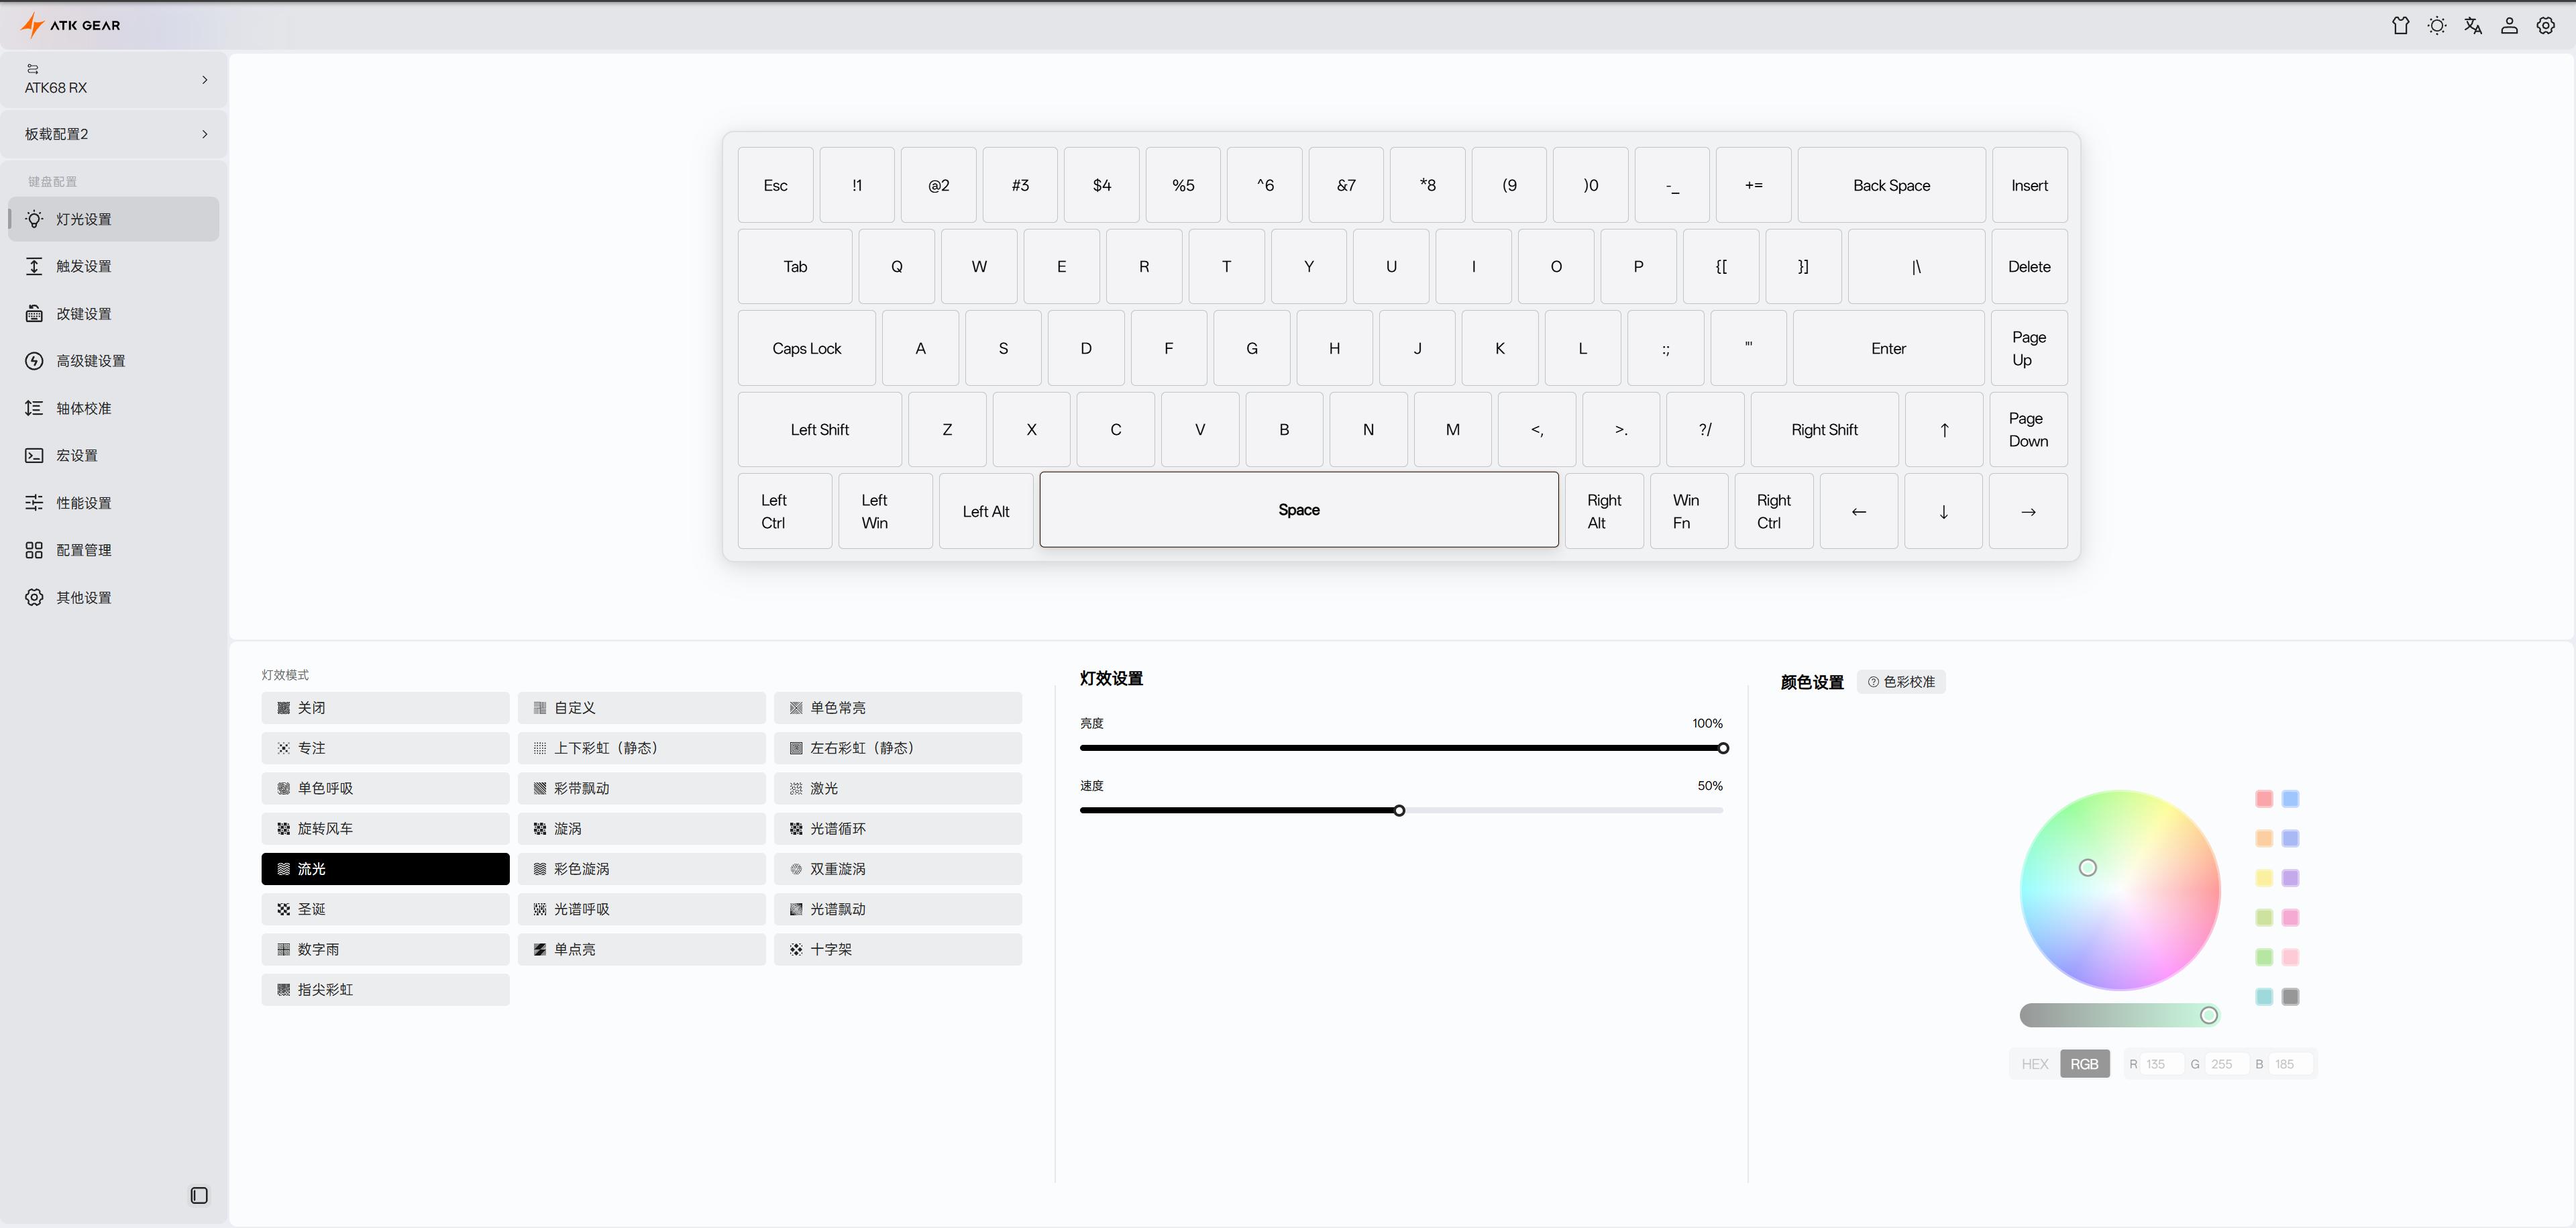
Task: Collapse sidebar with bottom panel icon
Action: click(x=199, y=1195)
